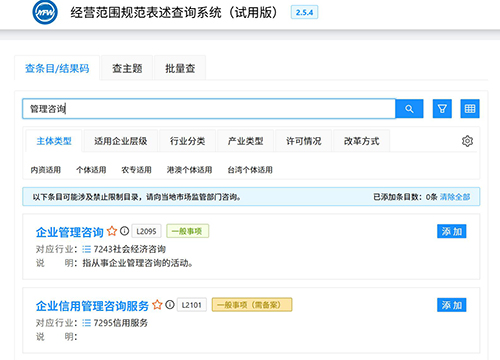
Task: Show info icon for 企业信用管理咨询服务
Action: click(x=170, y=305)
